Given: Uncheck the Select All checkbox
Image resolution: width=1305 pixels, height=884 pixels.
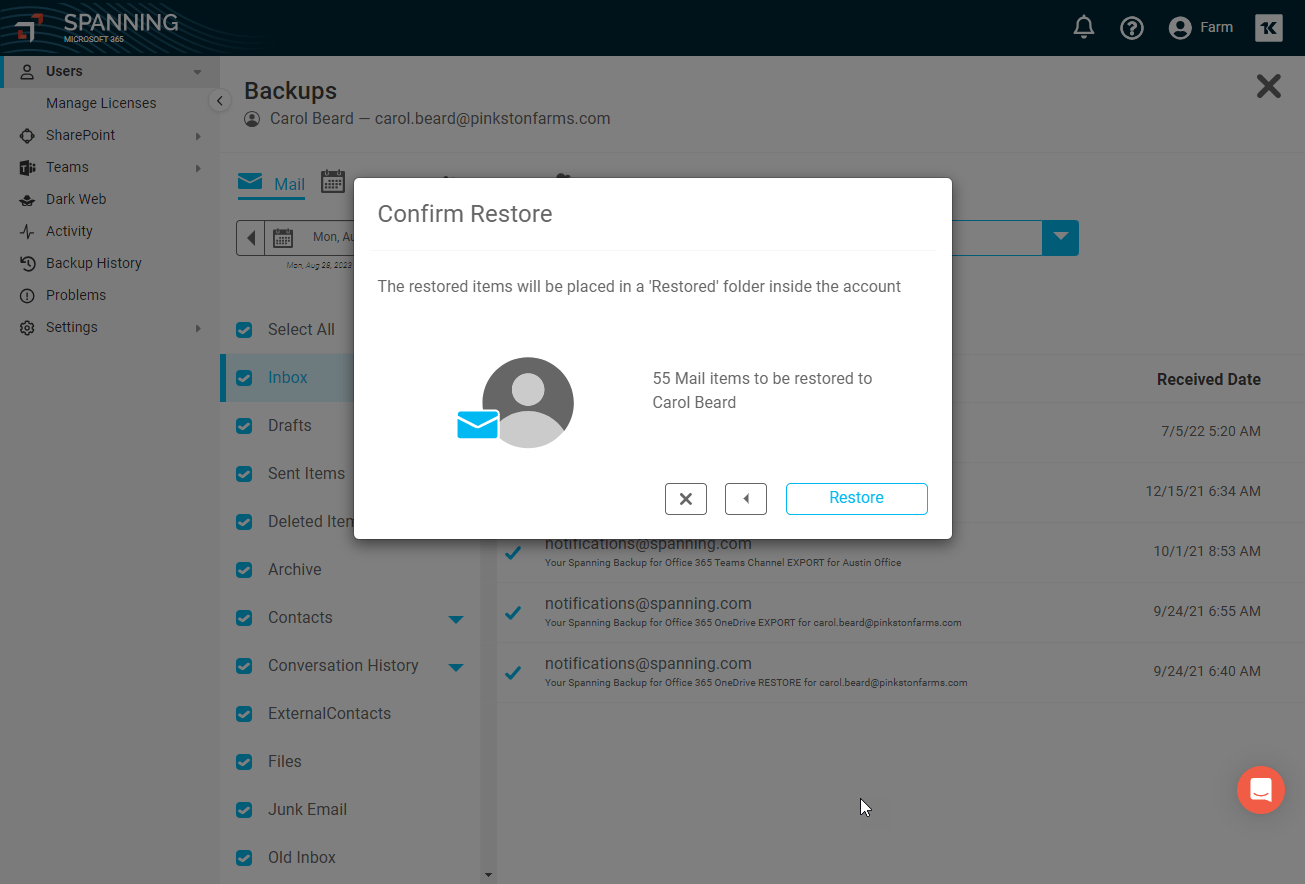Looking at the screenshot, I should point(242,329).
